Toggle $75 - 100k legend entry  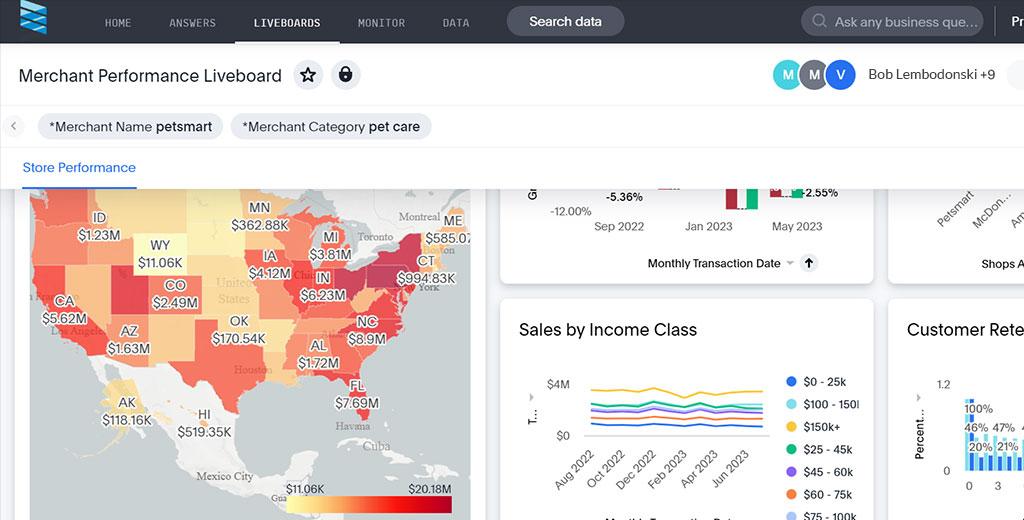tap(821, 515)
